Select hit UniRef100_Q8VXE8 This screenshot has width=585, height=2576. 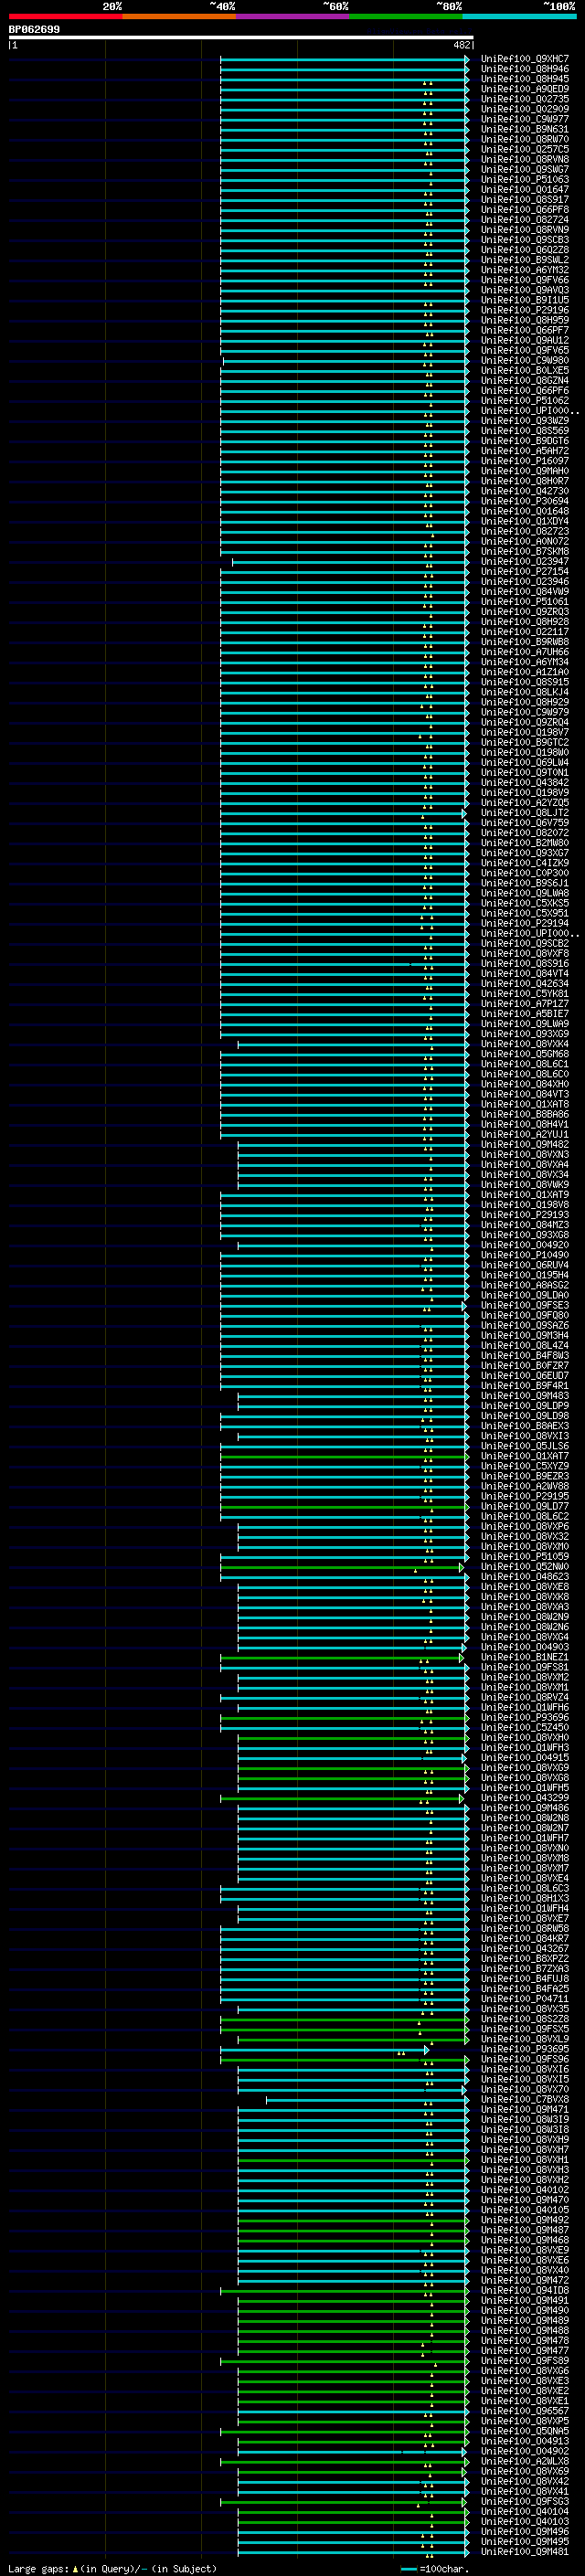click(x=525, y=1587)
